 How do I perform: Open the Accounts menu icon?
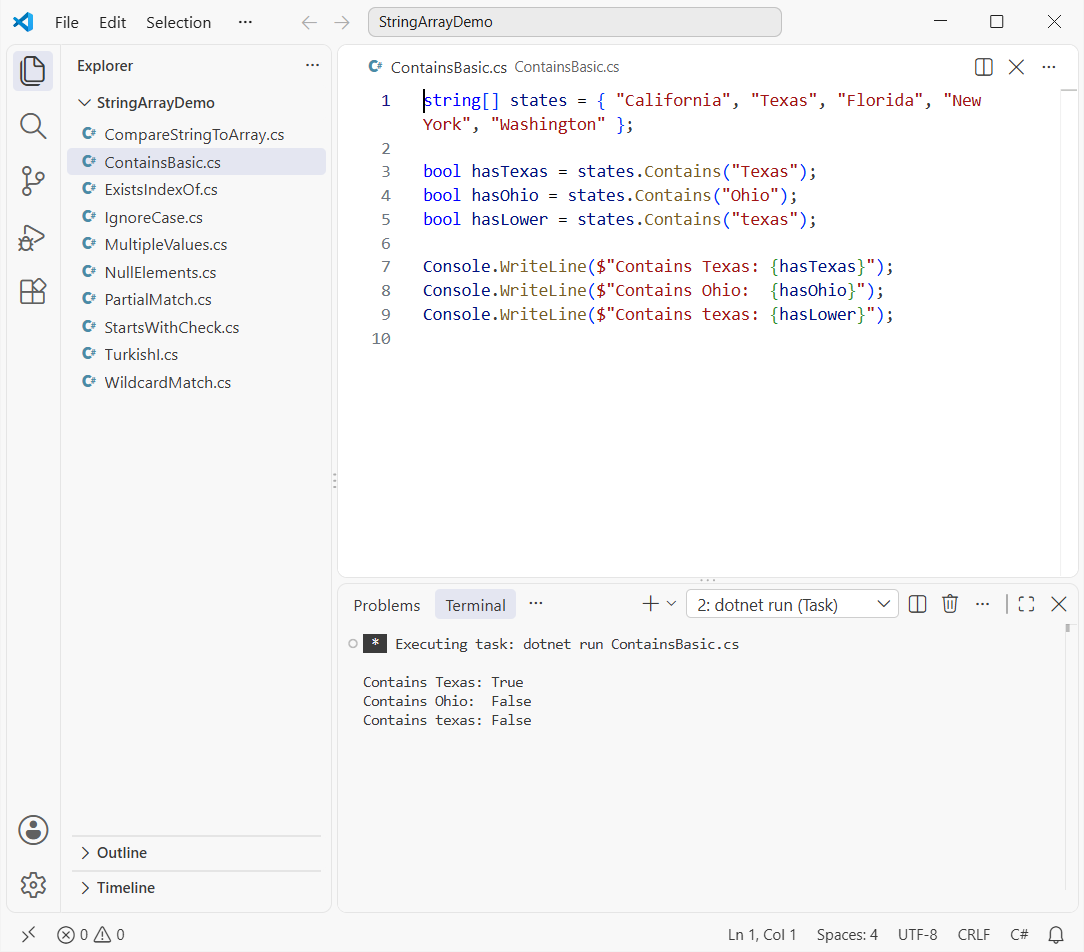pos(33,830)
